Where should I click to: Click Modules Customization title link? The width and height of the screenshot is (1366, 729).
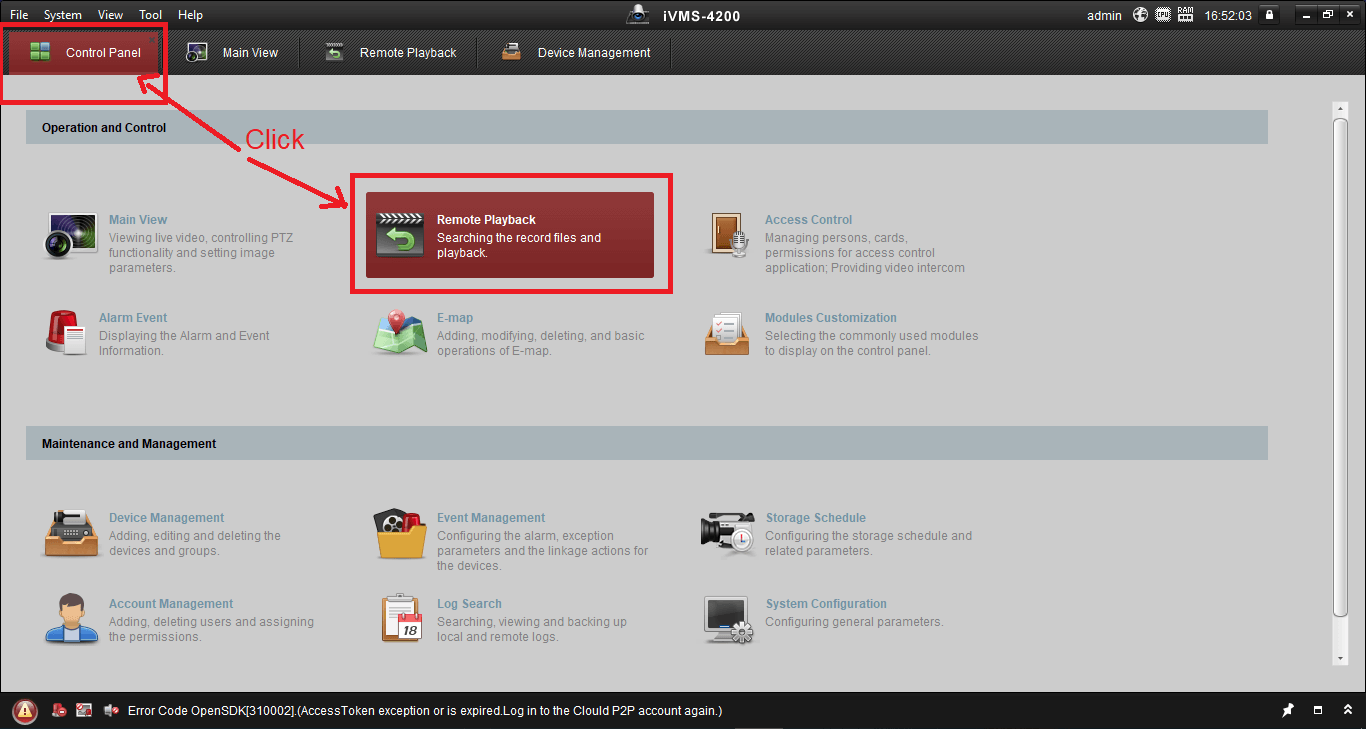(x=831, y=318)
